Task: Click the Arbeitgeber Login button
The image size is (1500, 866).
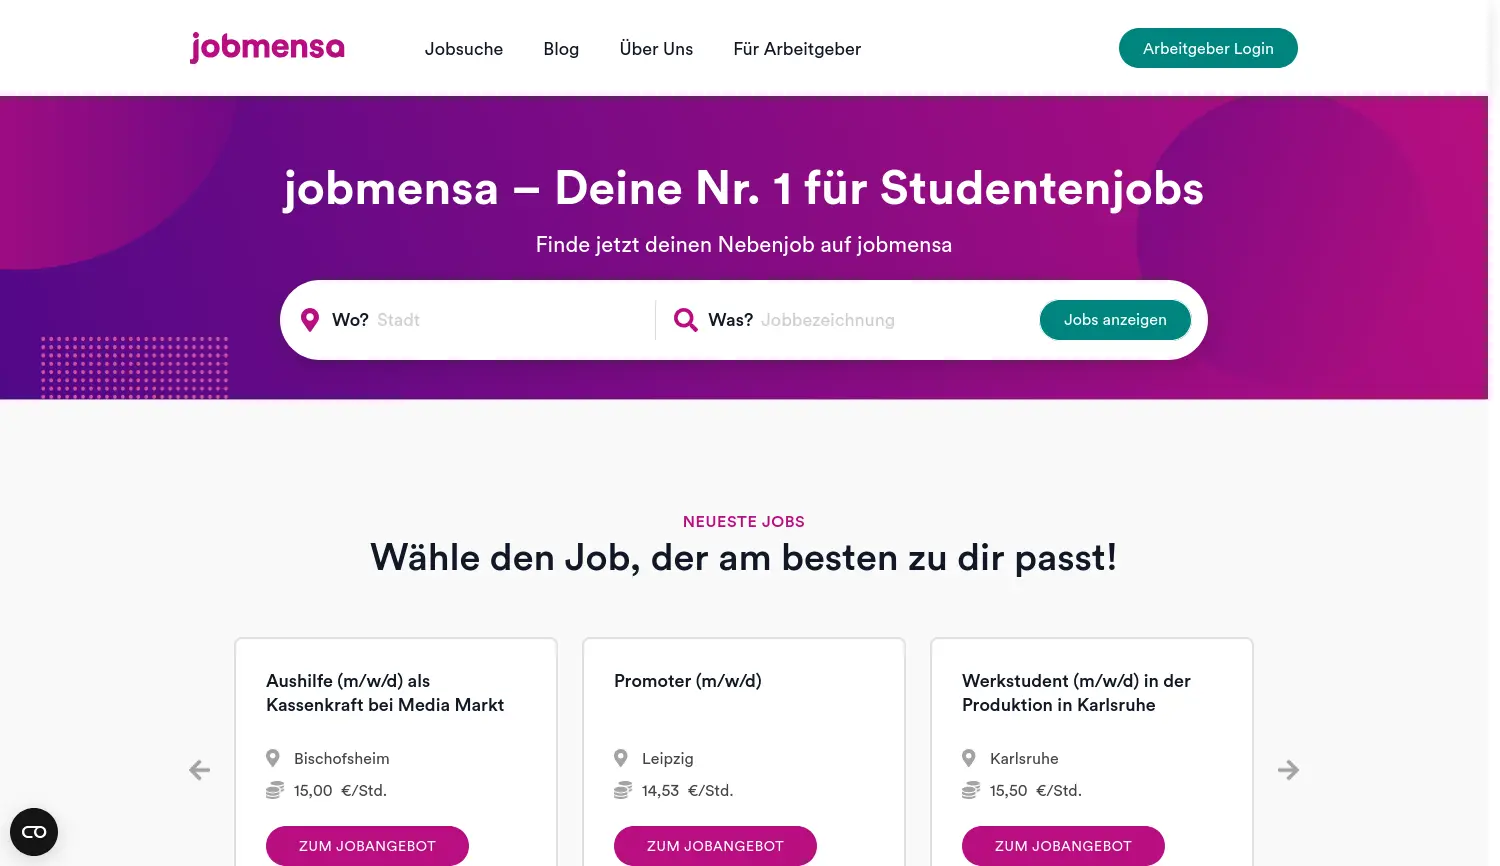Action: (1208, 47)
